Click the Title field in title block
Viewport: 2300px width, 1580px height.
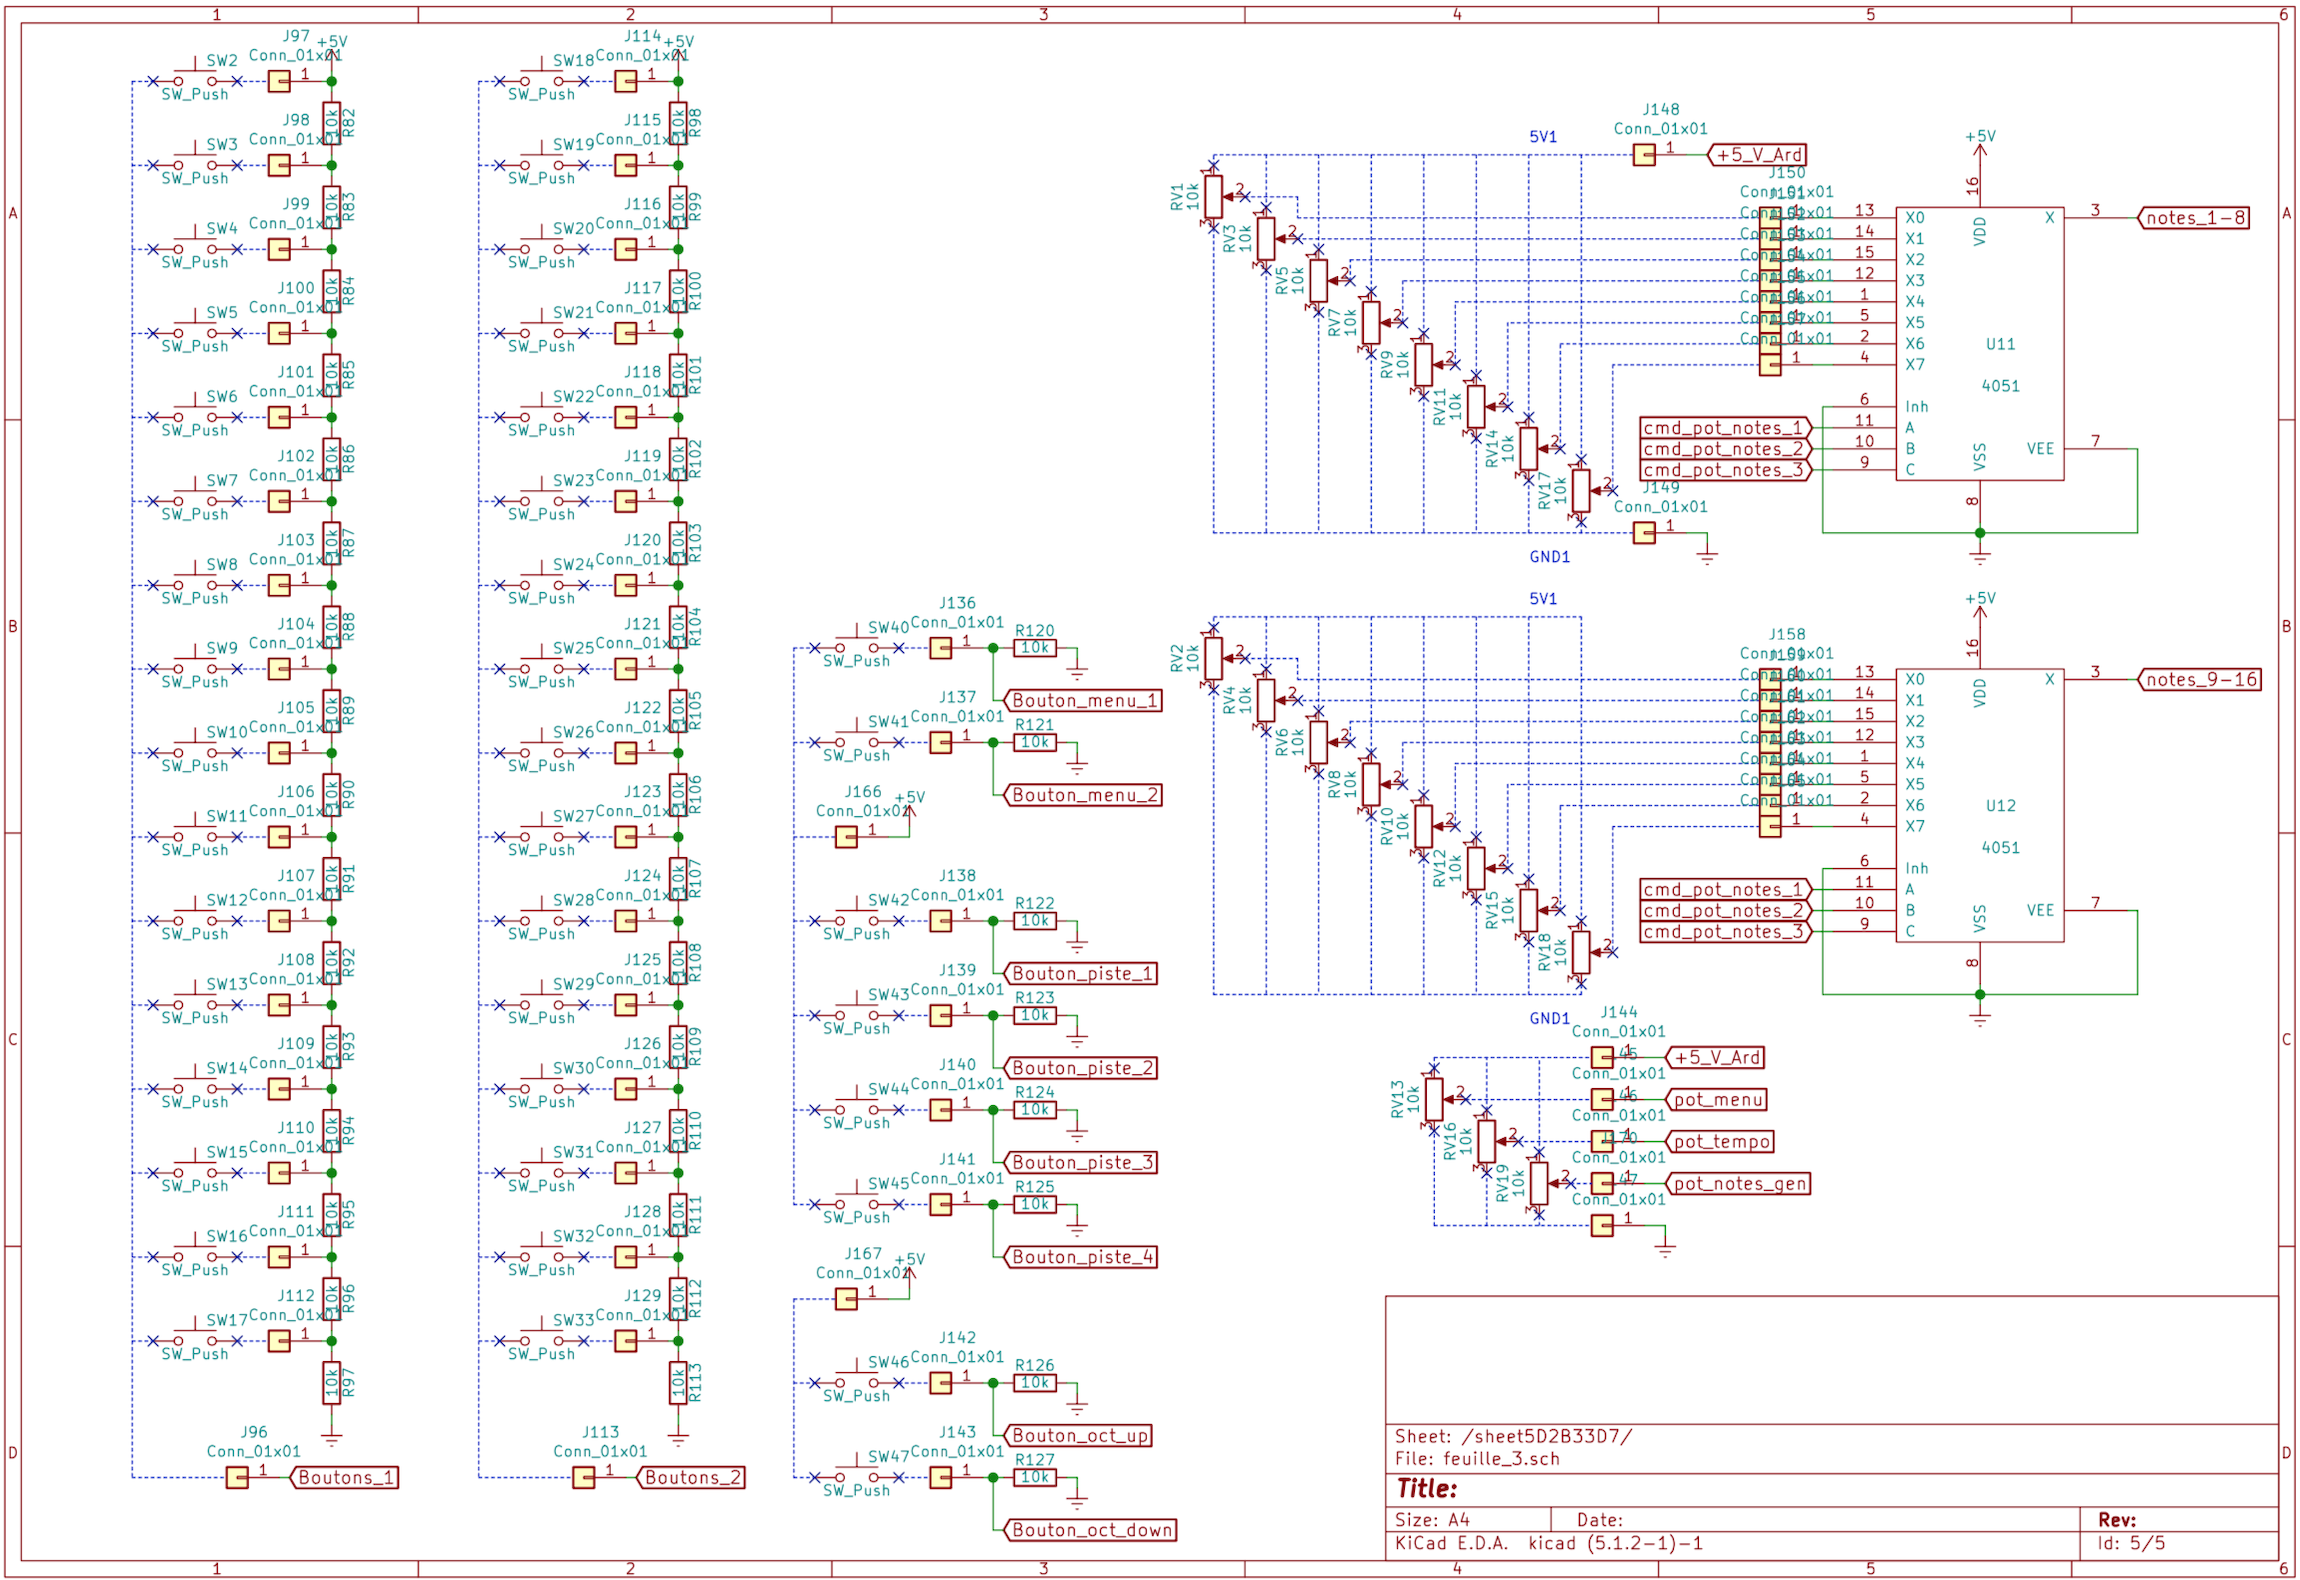[x=1426, y=1488]
